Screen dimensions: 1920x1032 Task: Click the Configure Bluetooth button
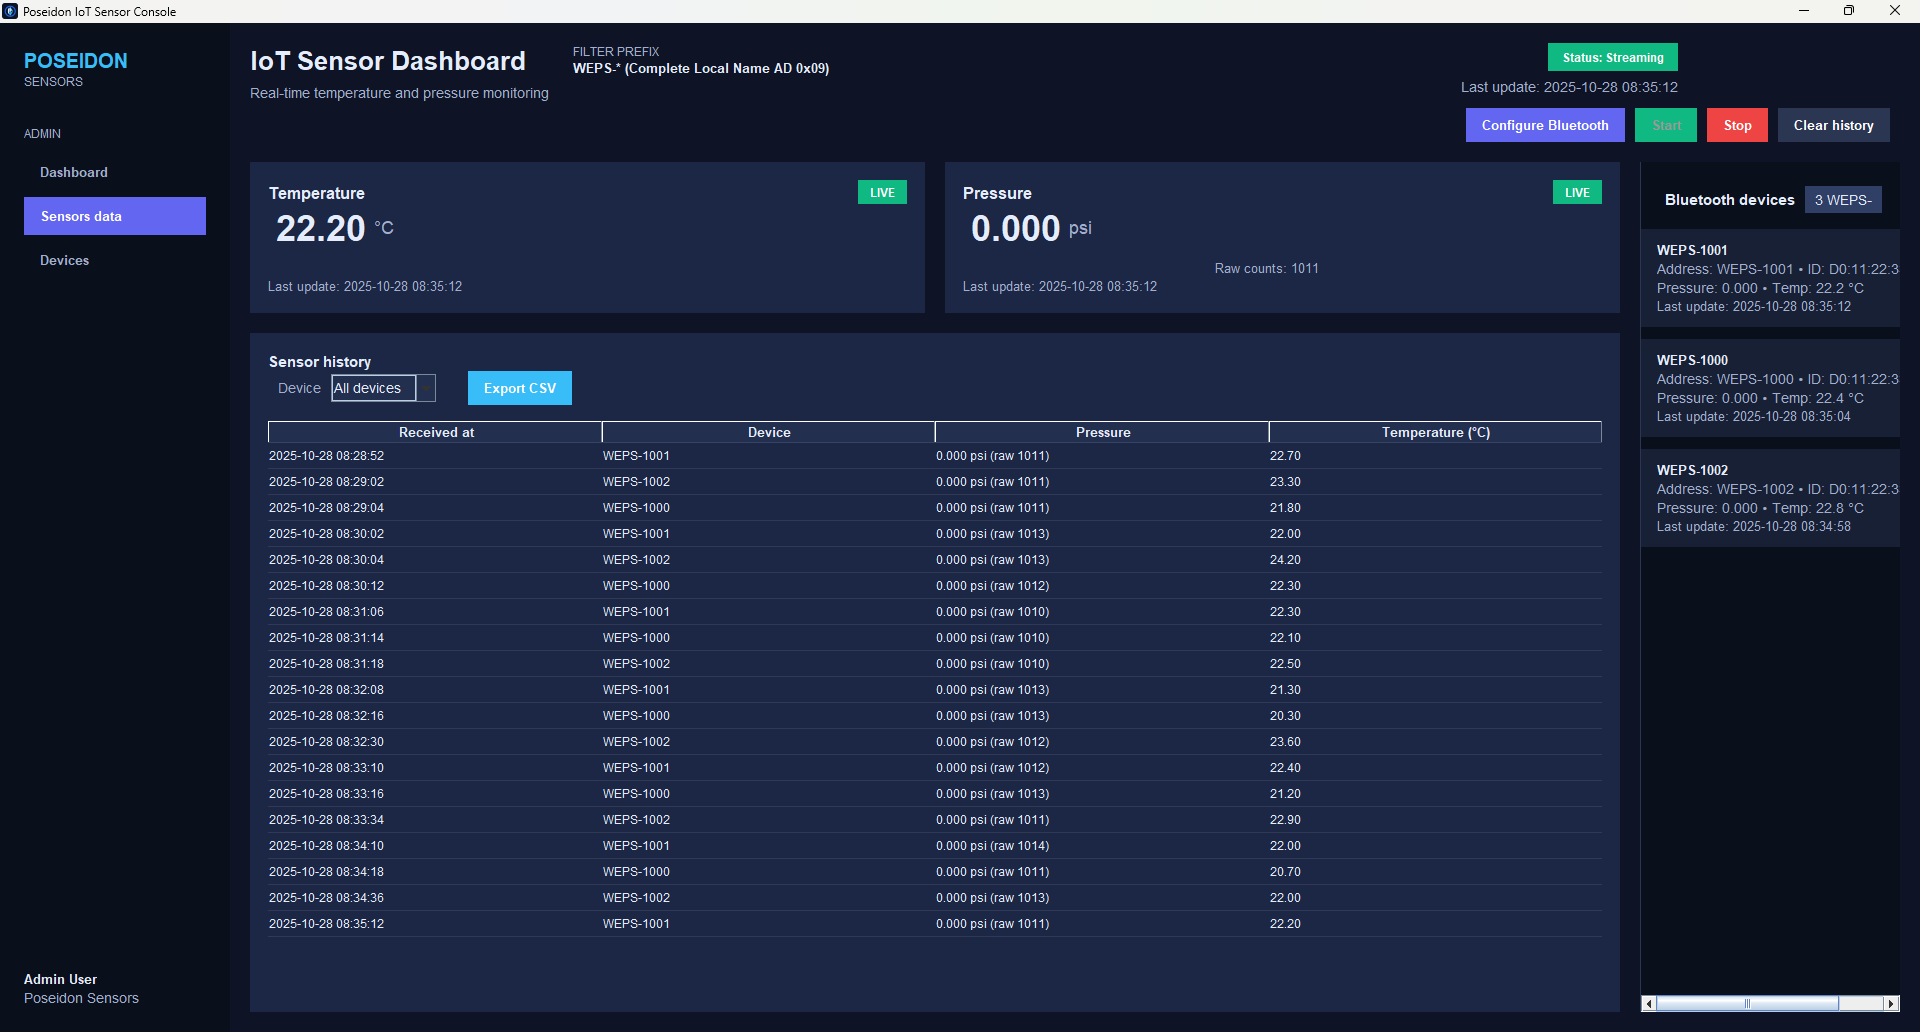click(1545, 125)
